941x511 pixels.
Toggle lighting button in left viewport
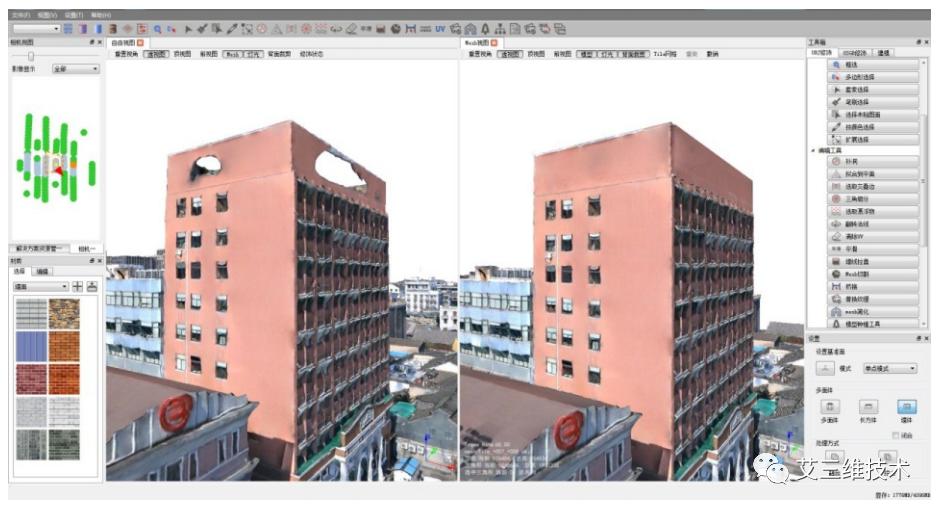point(253,54)
